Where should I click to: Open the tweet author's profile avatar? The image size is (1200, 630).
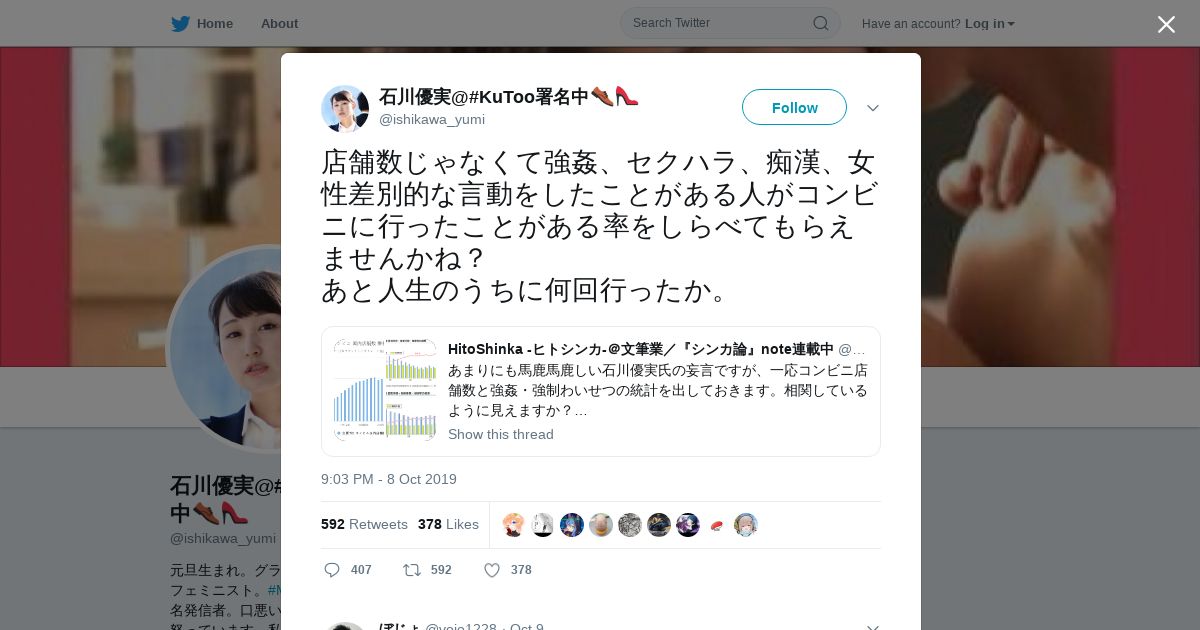point(345,108)
